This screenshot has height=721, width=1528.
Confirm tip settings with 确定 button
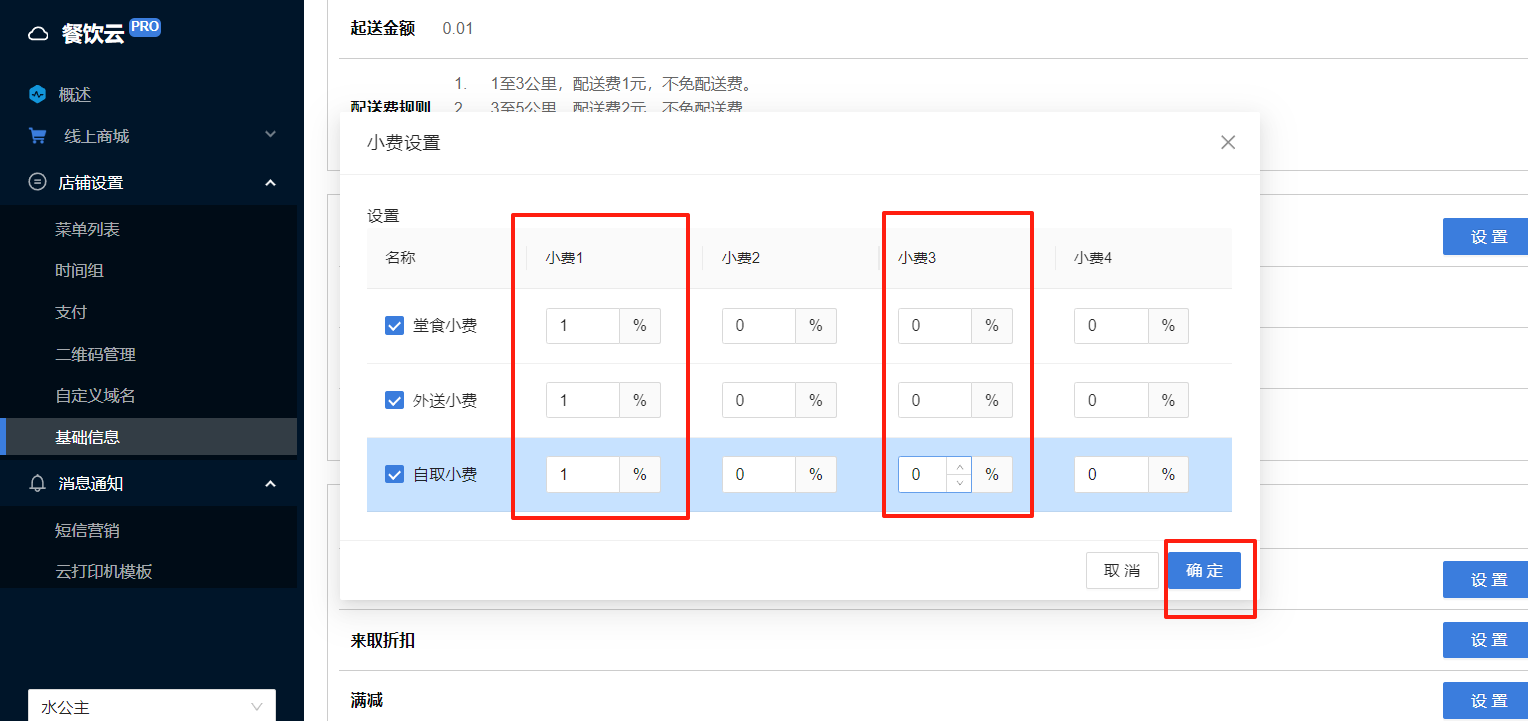click(1204, 571)
